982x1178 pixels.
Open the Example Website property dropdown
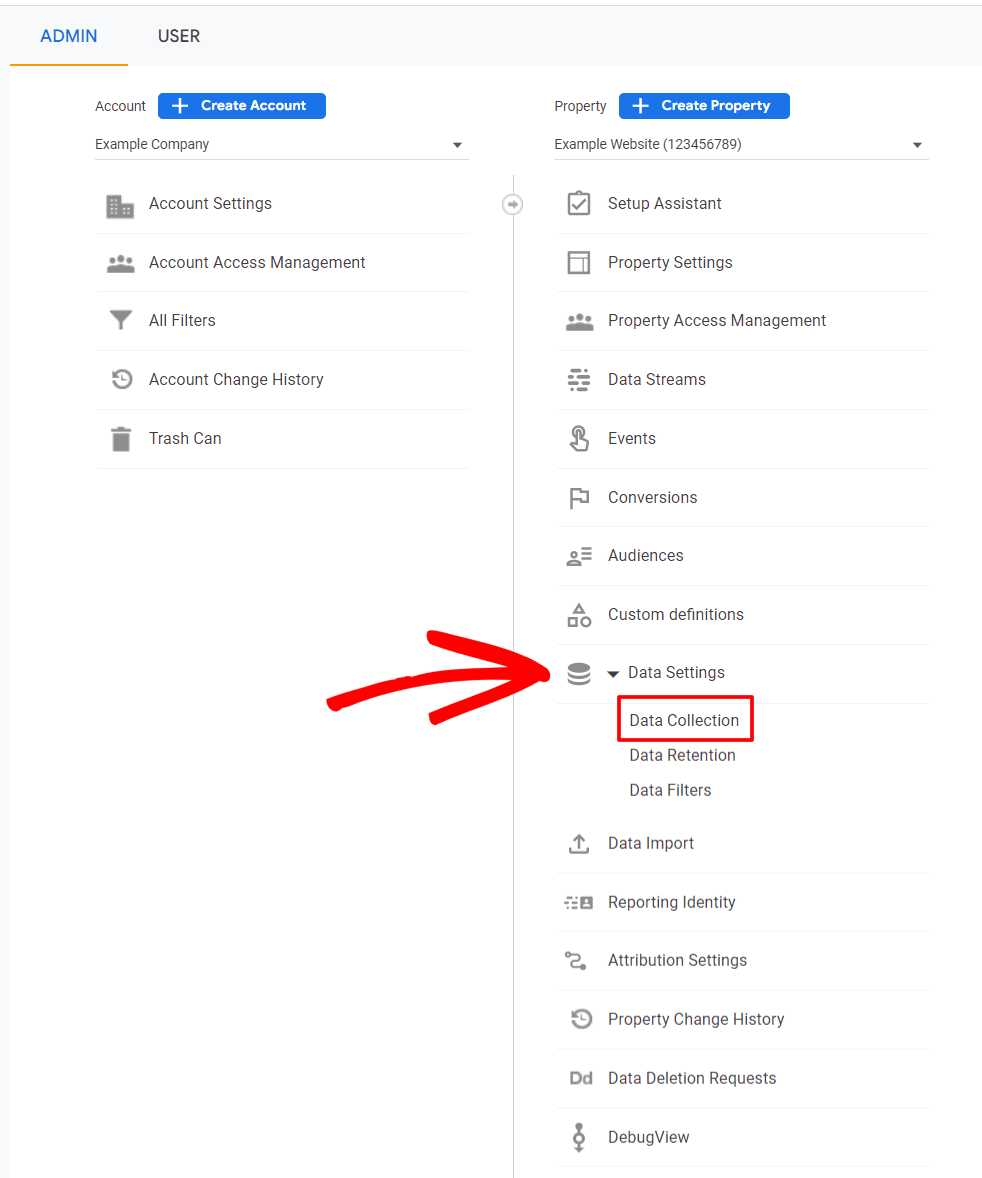click(x=917, y=145)
